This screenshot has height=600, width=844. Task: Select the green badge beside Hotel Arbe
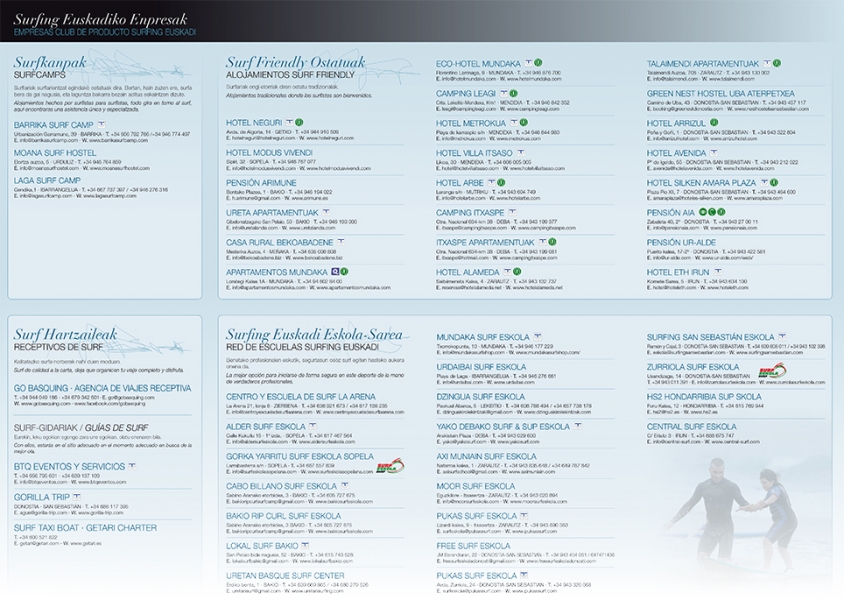[x=501, y=182]
